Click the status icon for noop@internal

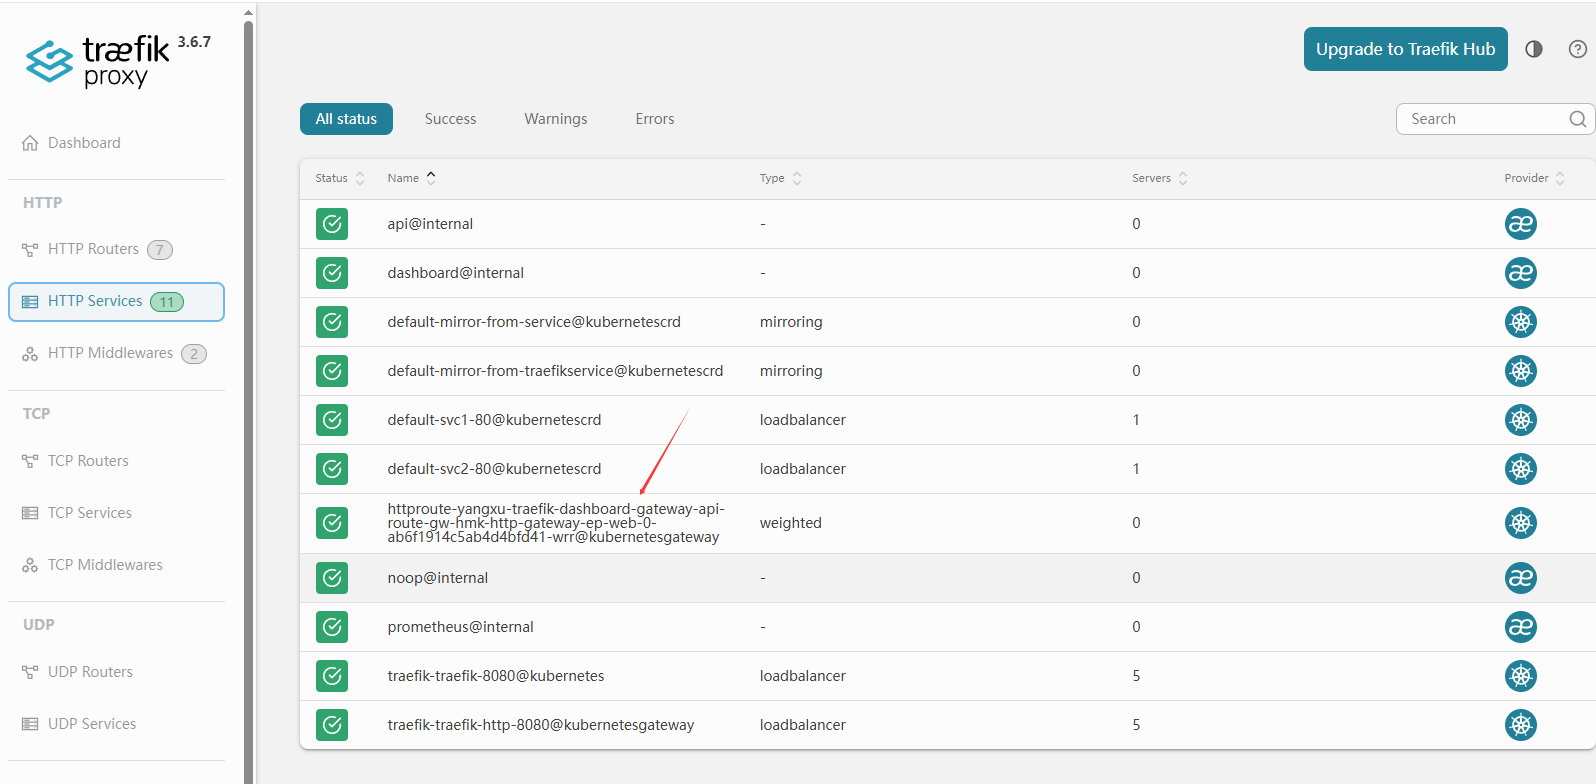coord(332,578)
